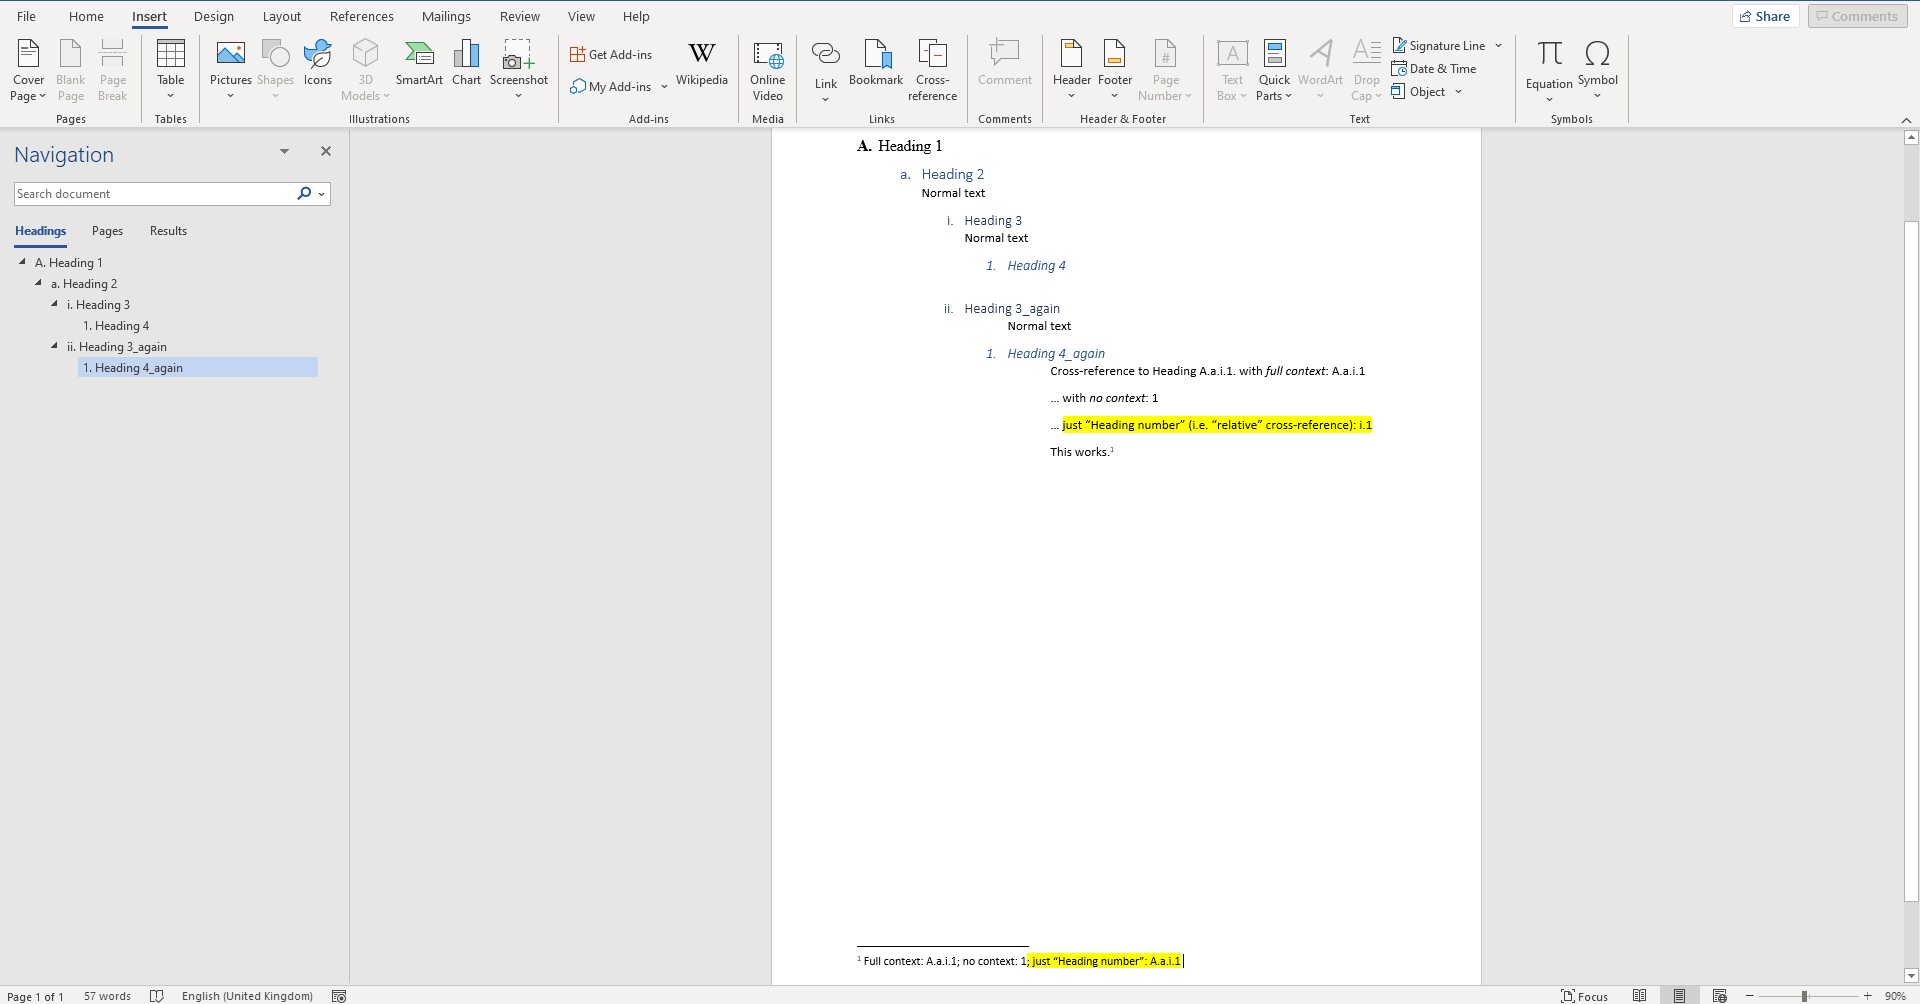This screenshot has width=1920, height=1004.
Task: Switch to Read Mode view icon
Action: [1640, 996]
